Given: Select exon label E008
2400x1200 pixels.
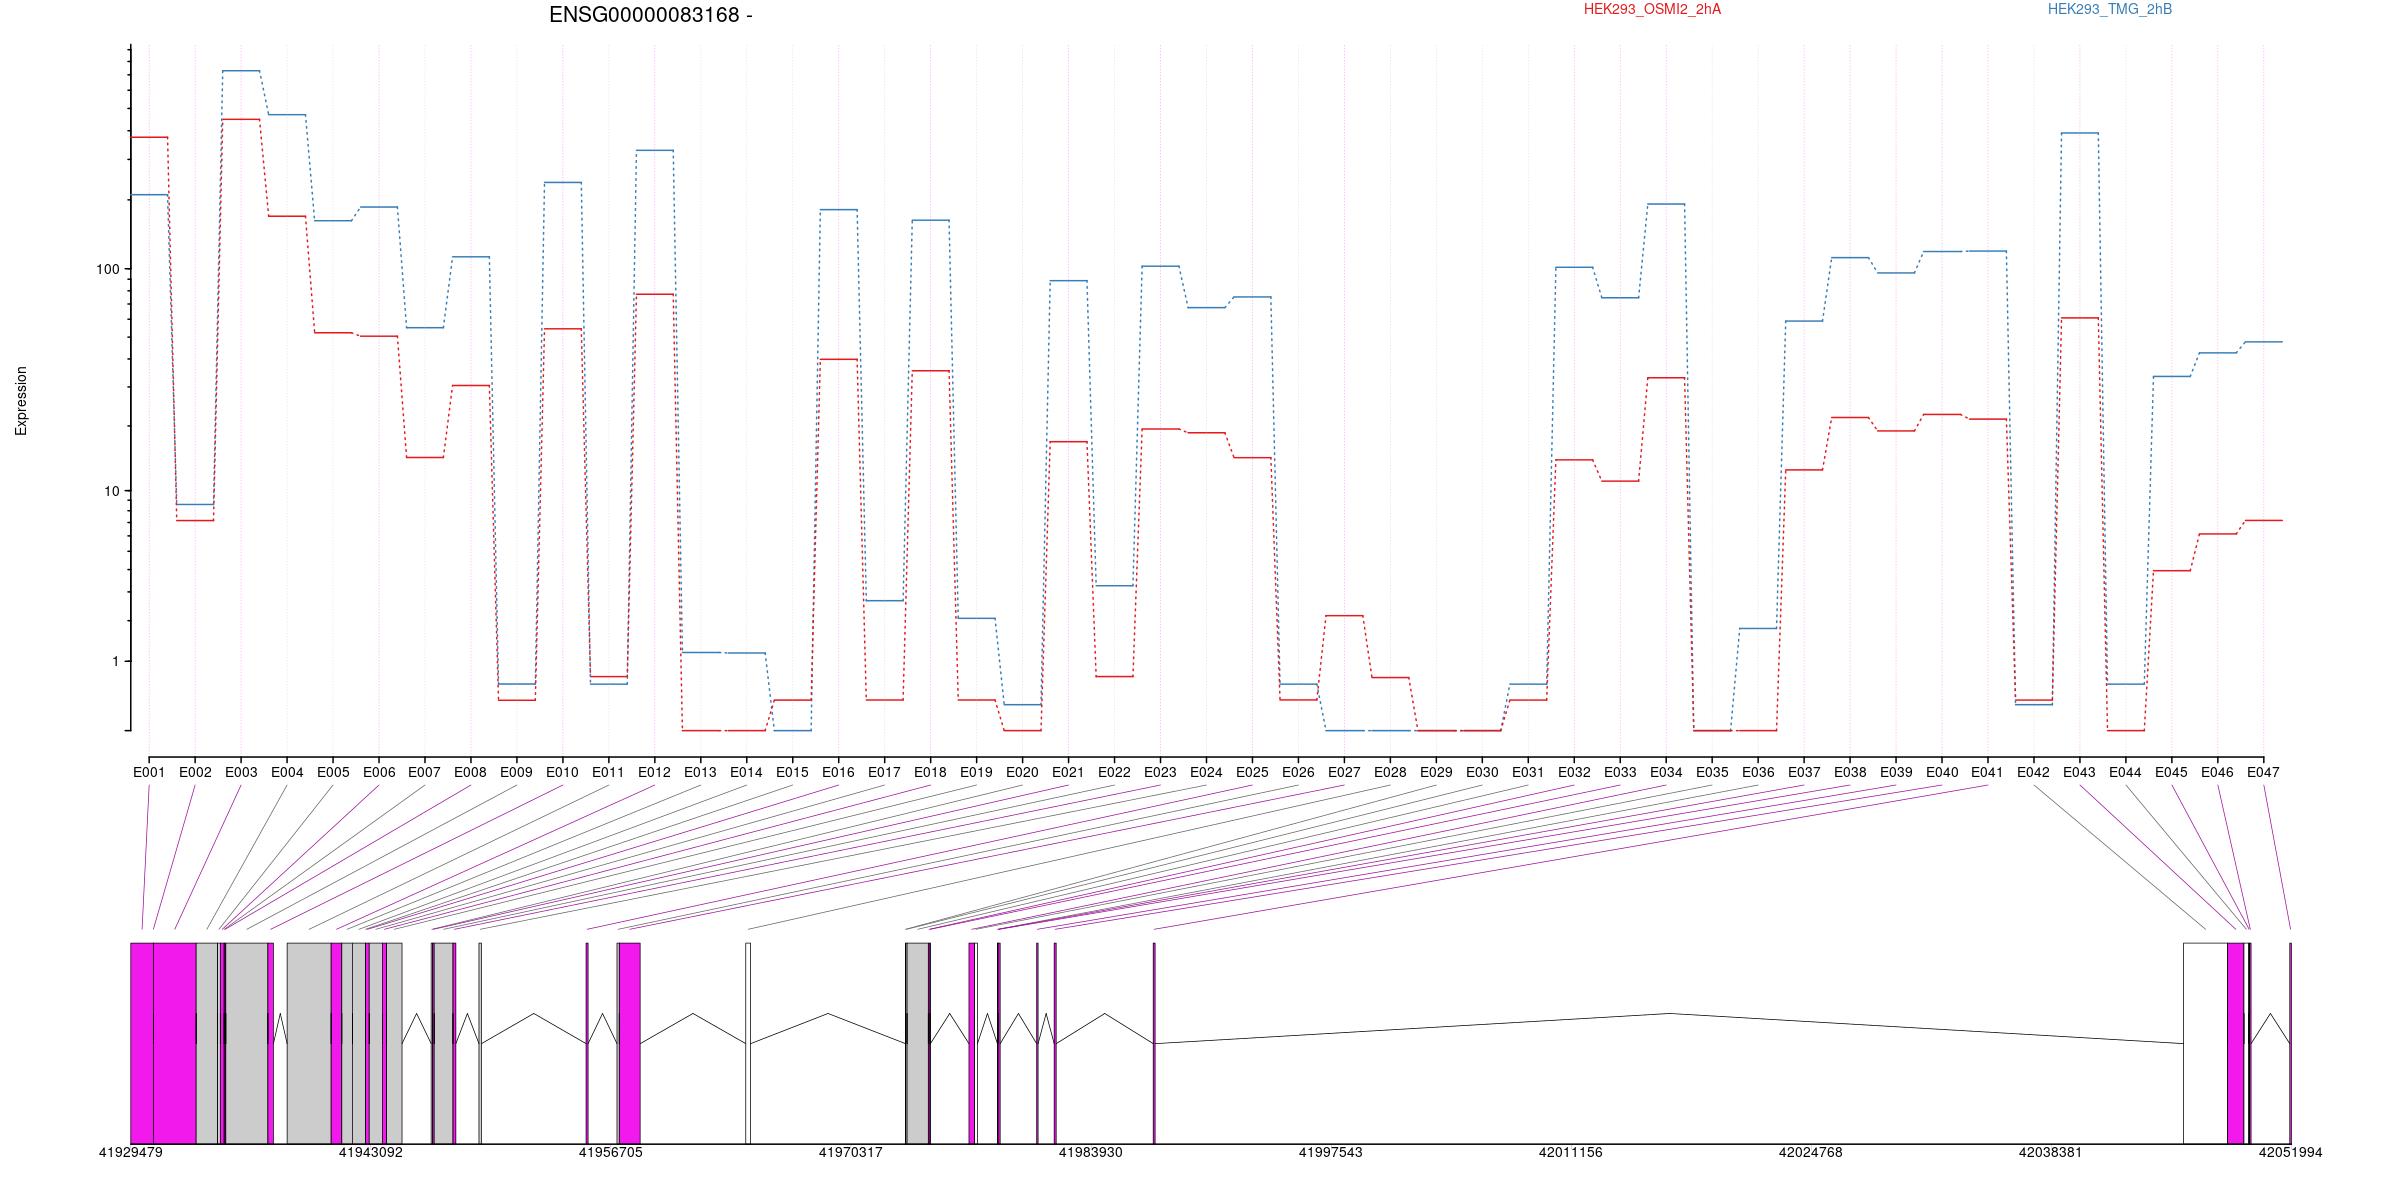Looking at the screenshot, I should [470, 772].
